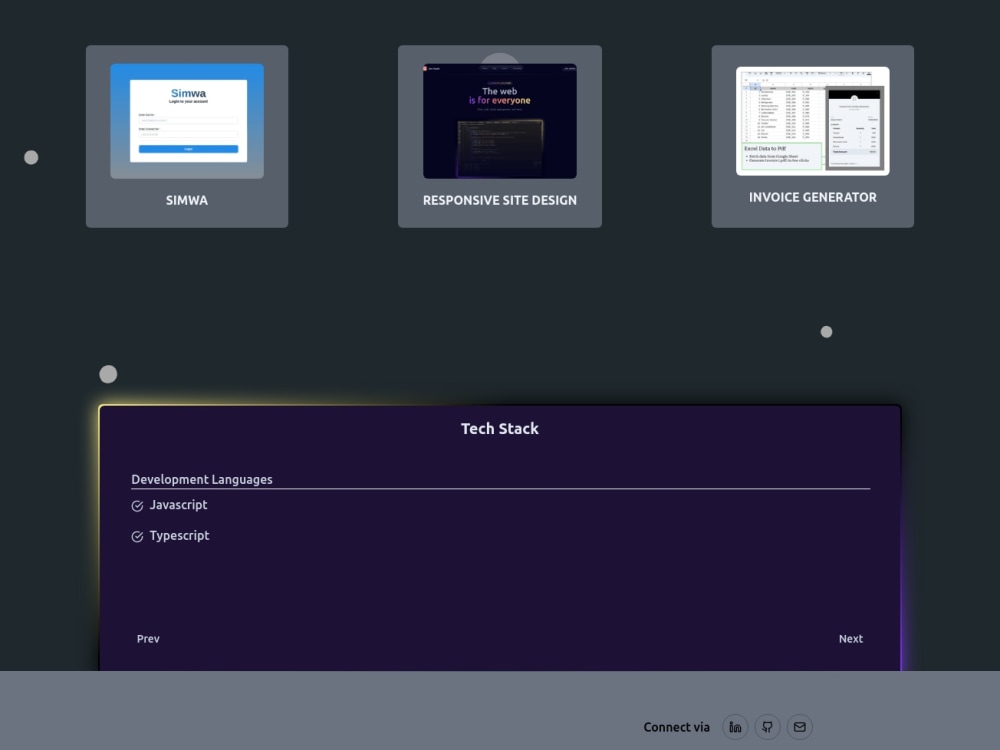Click the RESPONSIVE SITE DESIGN title

500,200
